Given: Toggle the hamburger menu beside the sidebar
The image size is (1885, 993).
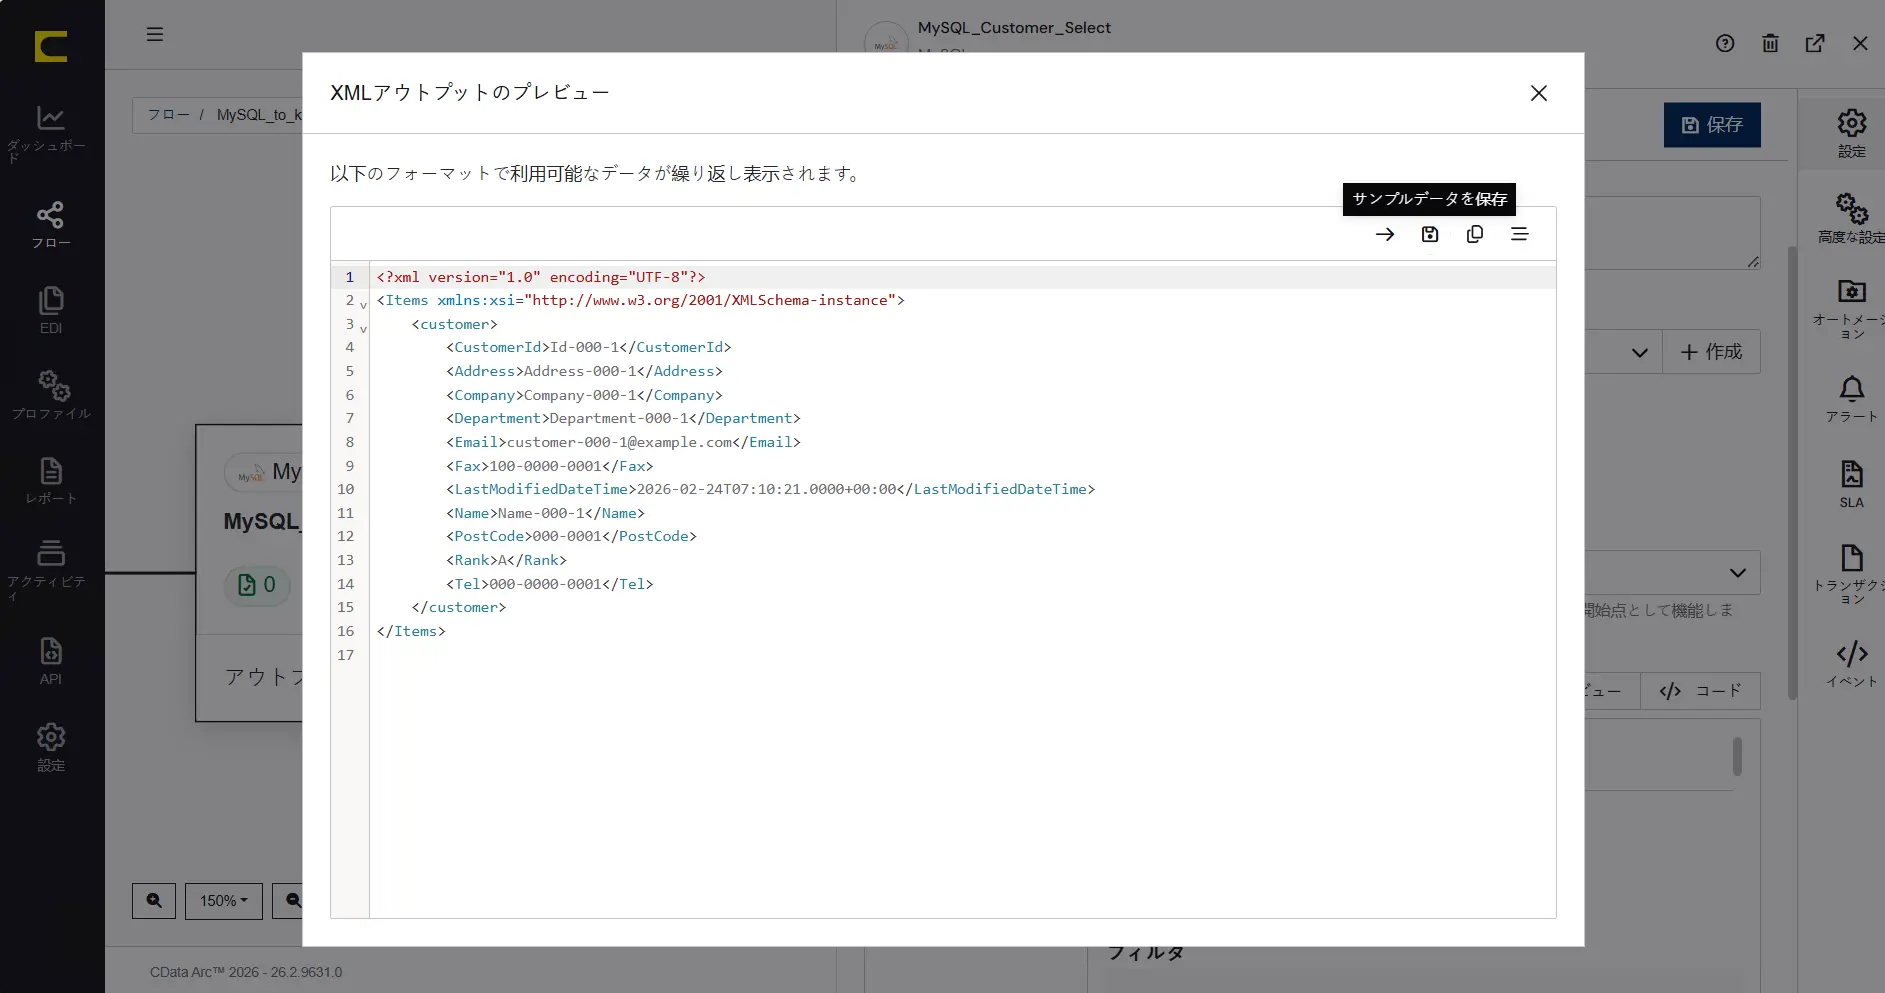Looking at the screenshot, I should [x=155, y=34].
